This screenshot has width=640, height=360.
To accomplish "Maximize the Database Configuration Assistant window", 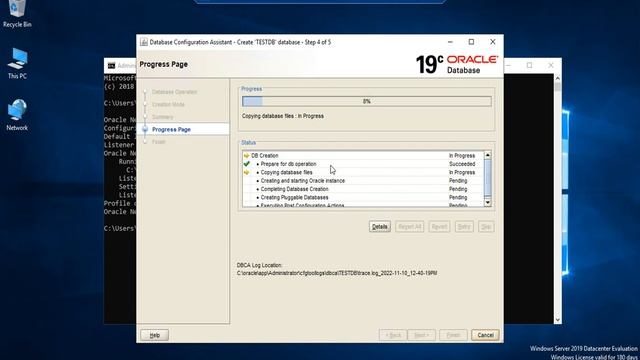I will click(471, 42).
